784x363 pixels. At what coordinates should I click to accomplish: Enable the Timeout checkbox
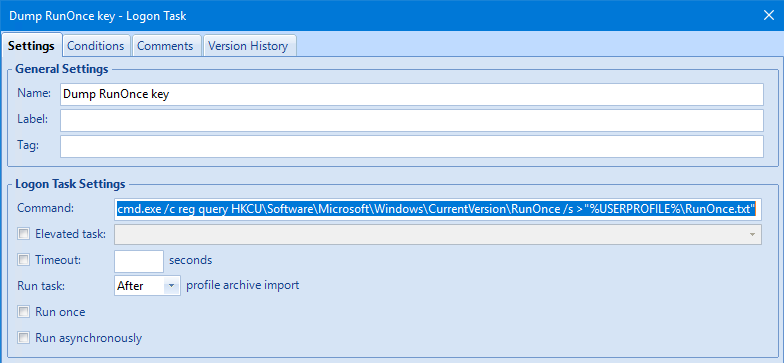tap(24, 260)
